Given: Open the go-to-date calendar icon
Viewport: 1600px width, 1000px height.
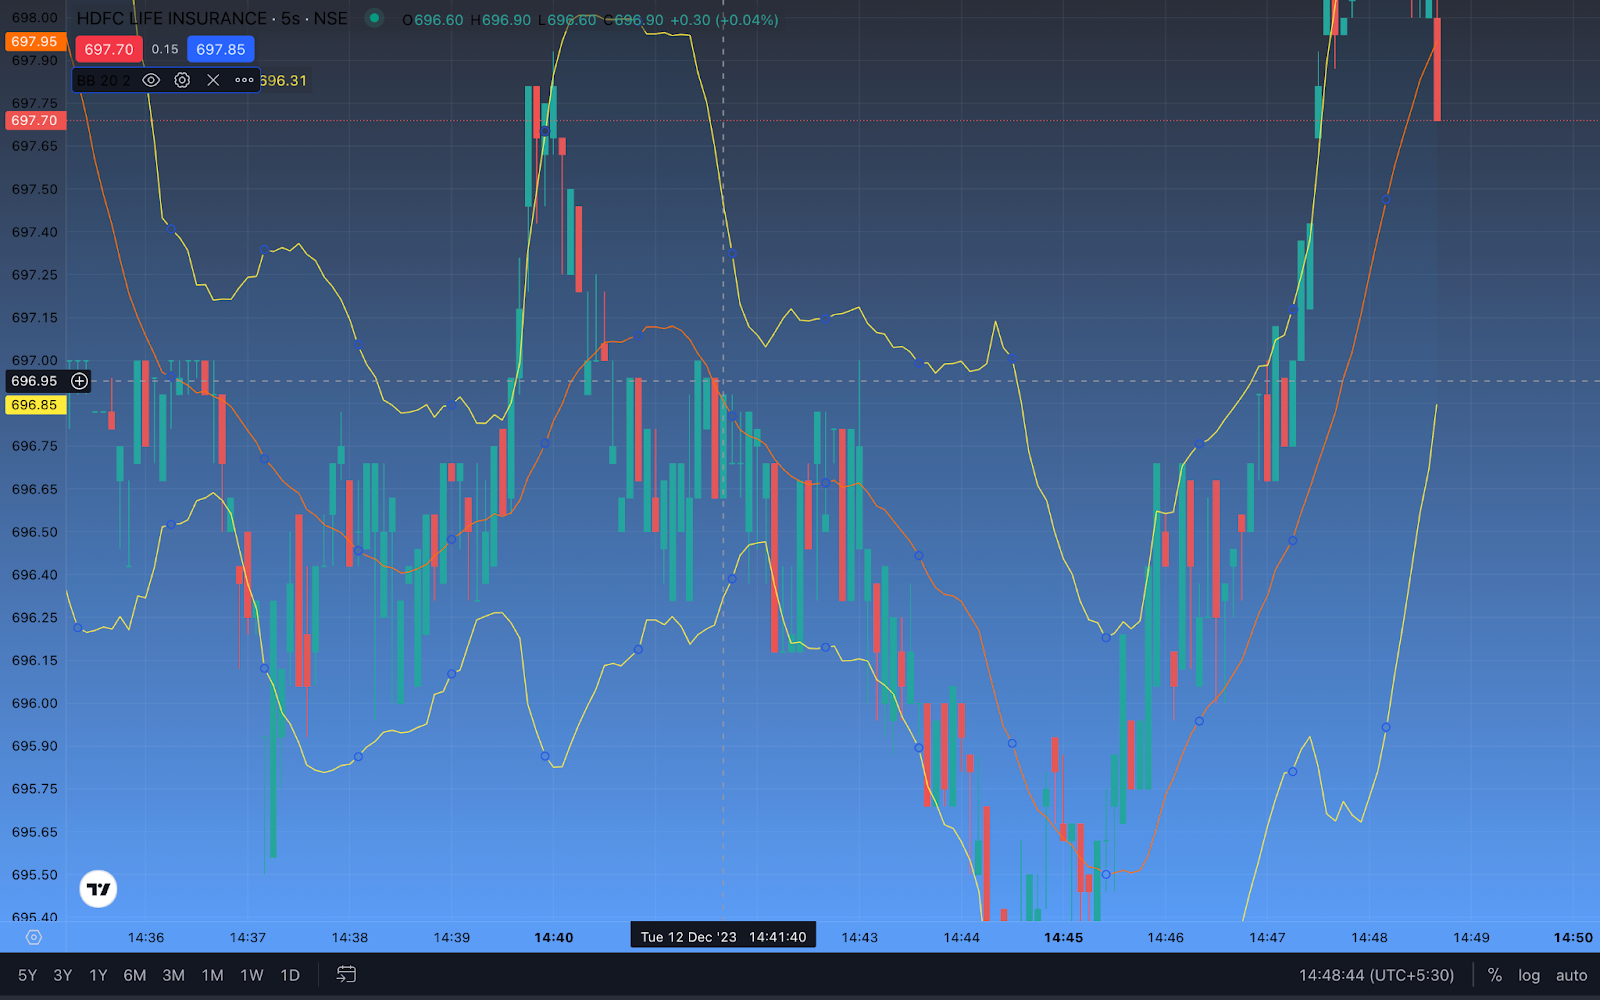Looking at the screenshot, I should (346, 974).
